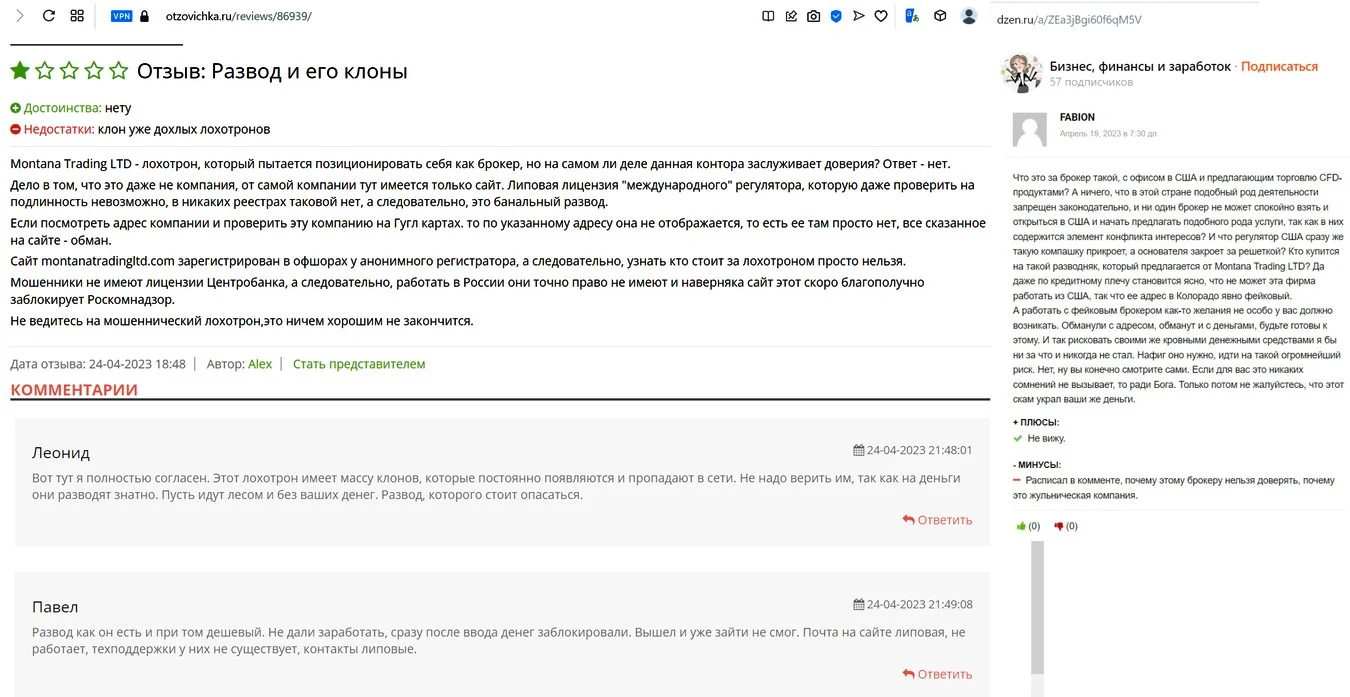Screen dimensions: 1350x697
Task: Bookmark the page with the heart icon
Action: tap(881, 16)
